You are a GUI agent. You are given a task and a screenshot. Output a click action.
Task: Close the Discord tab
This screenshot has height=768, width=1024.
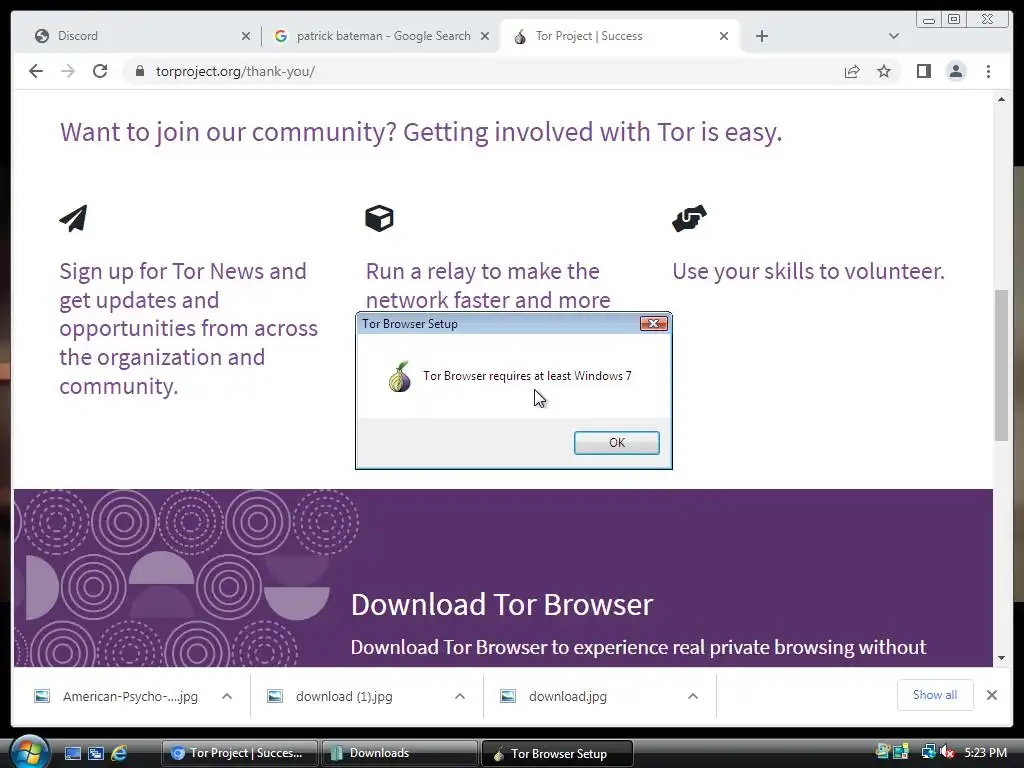coord(246,37)
